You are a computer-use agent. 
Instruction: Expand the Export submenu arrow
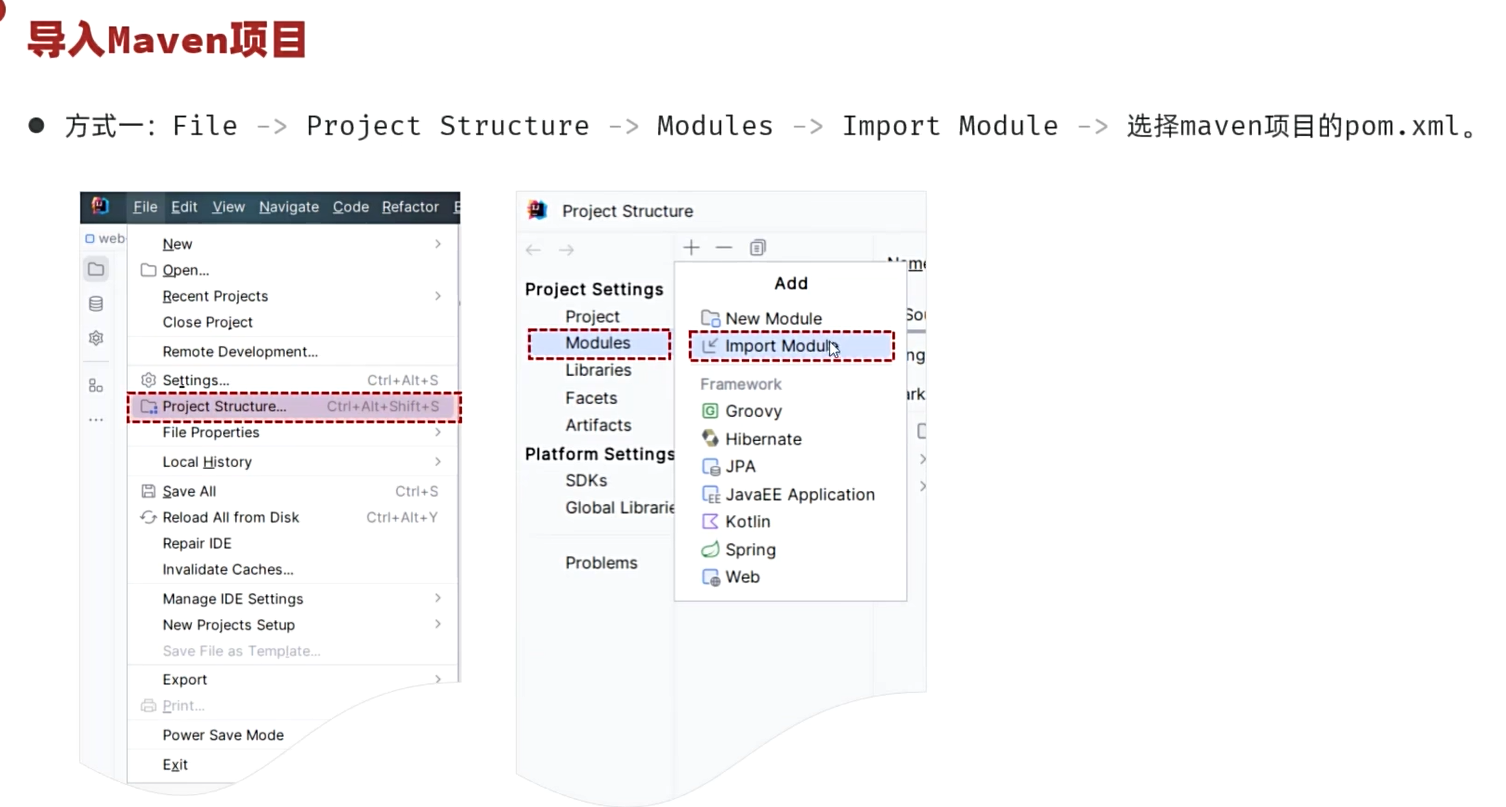[x=438, y=678]
